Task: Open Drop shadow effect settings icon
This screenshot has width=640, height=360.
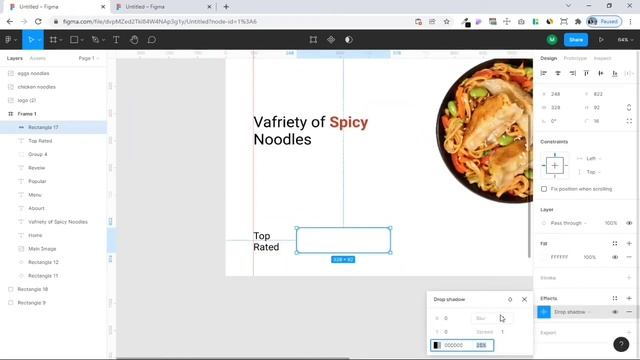Action: pos(544,312)
